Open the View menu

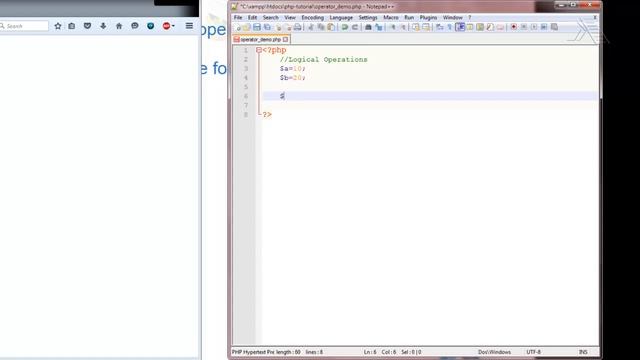pos(290,18)
